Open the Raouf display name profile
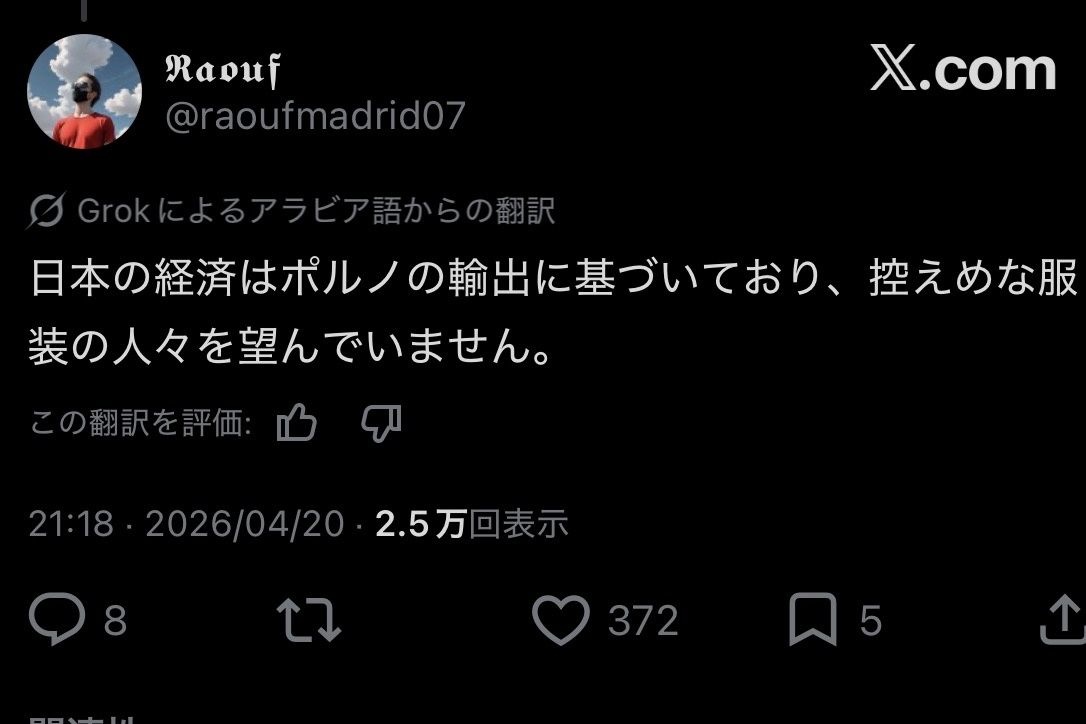1086x724 pixels. pos(223,70)
